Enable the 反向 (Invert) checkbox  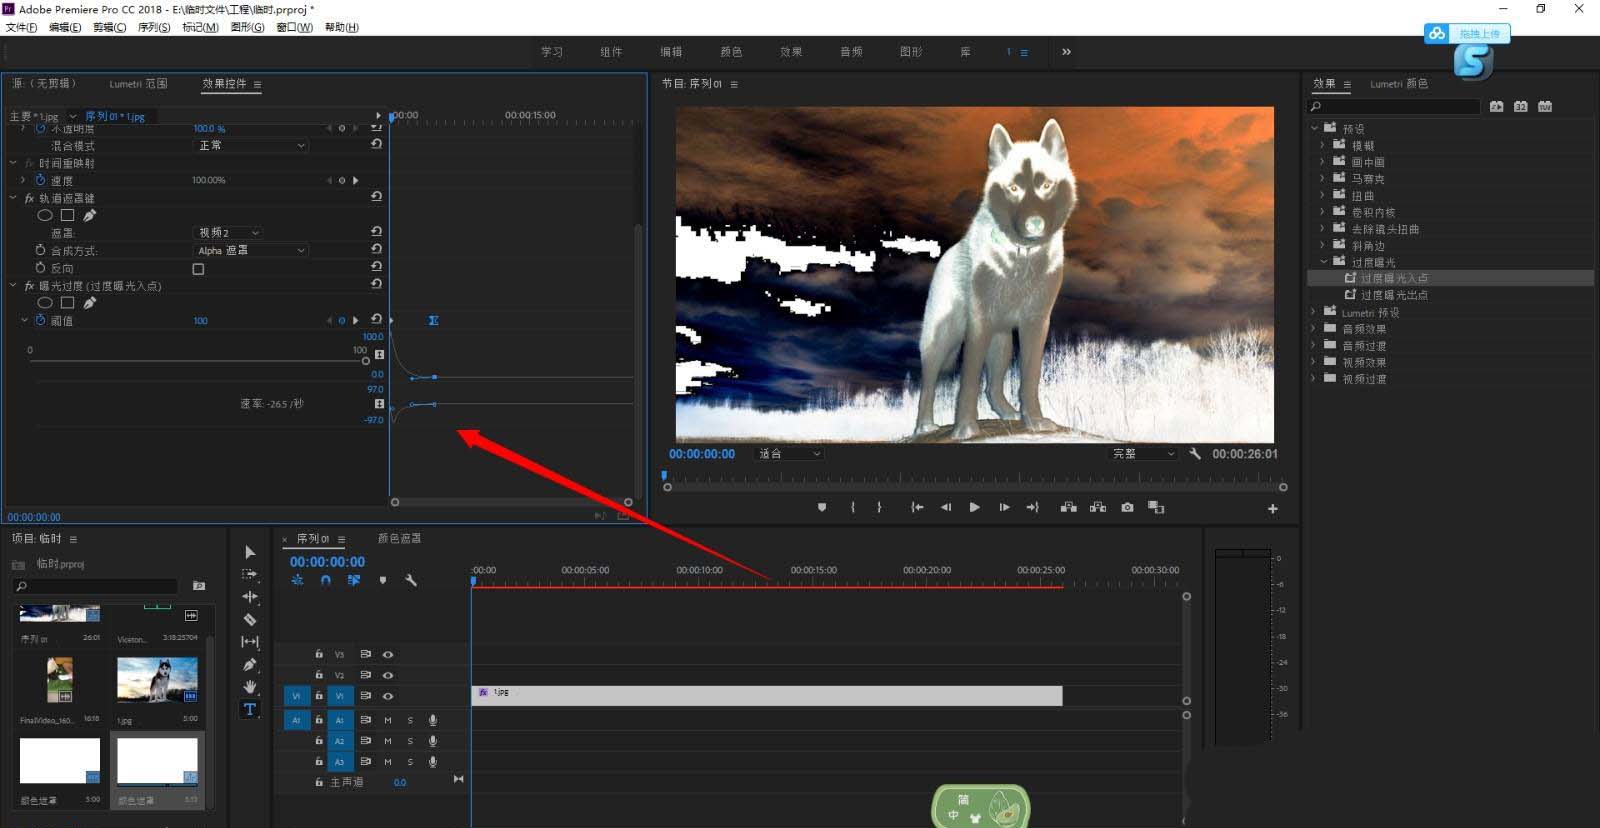click(x=198, y=269)
